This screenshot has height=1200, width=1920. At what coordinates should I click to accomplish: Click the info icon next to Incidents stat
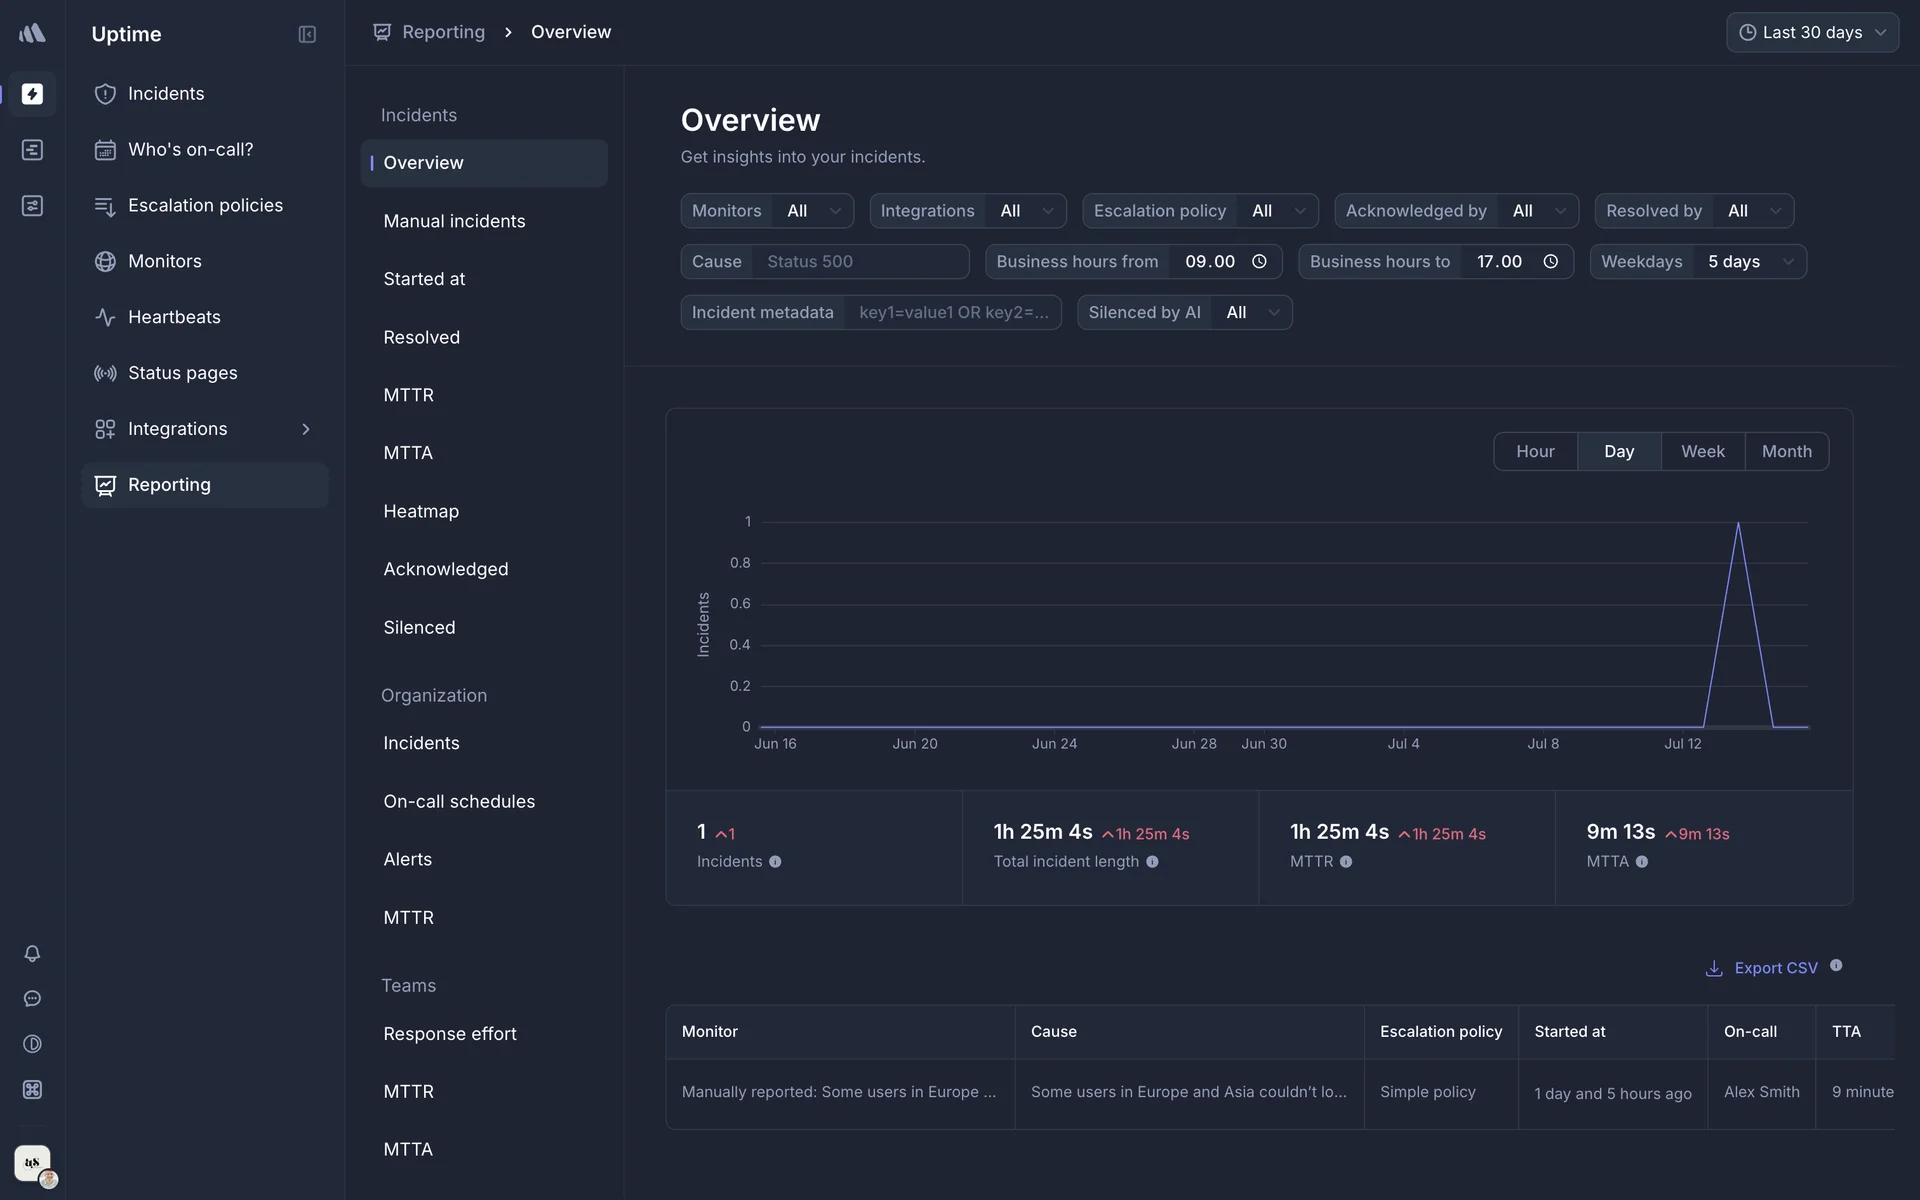tap(775, 862)
